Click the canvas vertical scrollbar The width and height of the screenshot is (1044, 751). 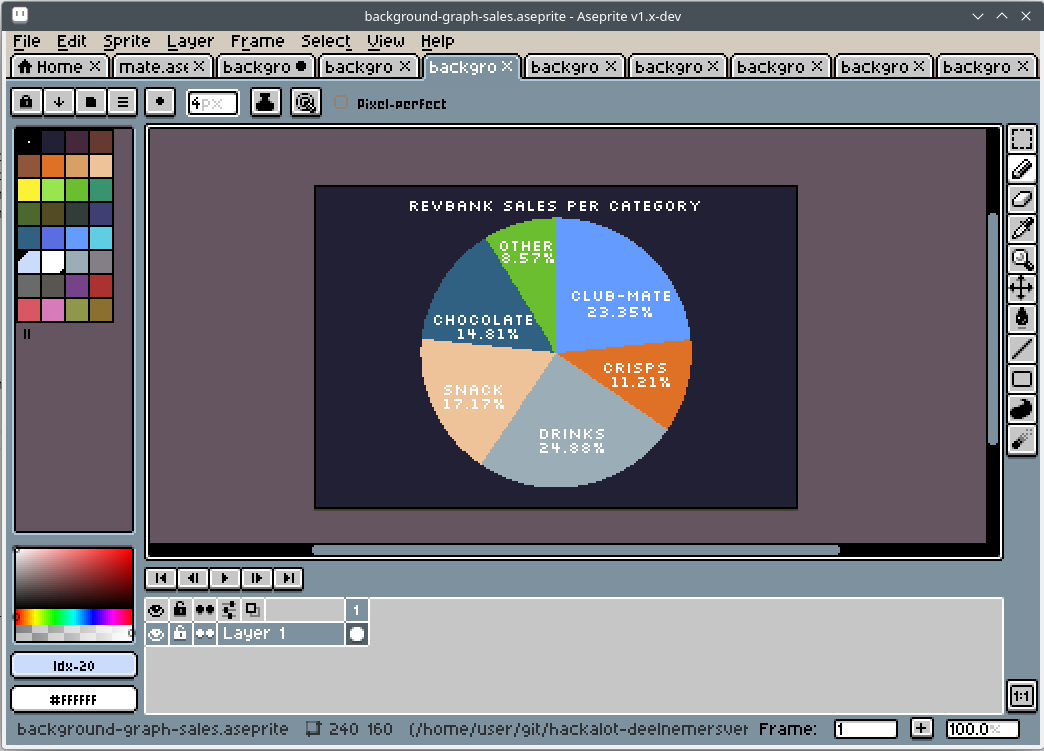(993, 329)
